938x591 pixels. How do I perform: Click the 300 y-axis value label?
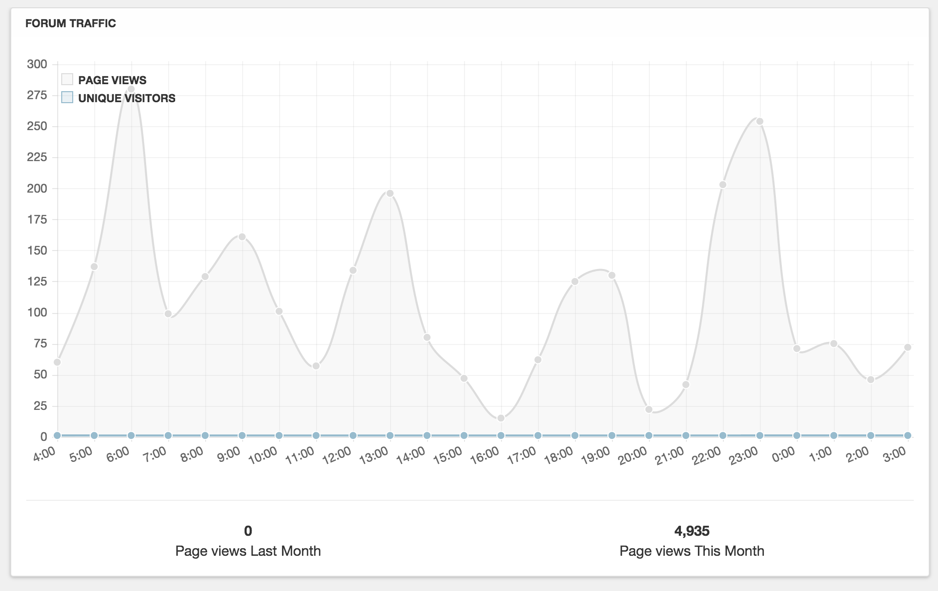[37, 64]
